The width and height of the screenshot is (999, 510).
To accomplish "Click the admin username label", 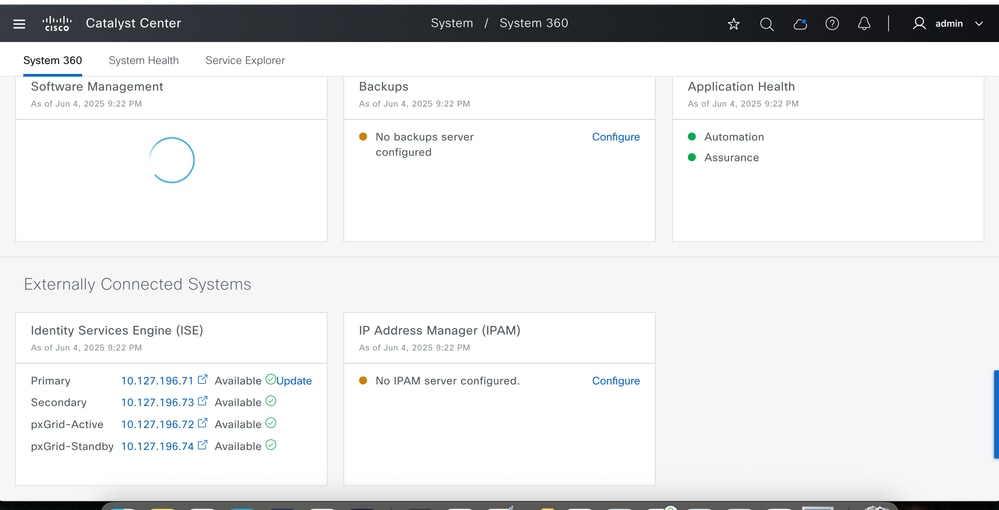I will pyautogui.click(x=949, y=24).
